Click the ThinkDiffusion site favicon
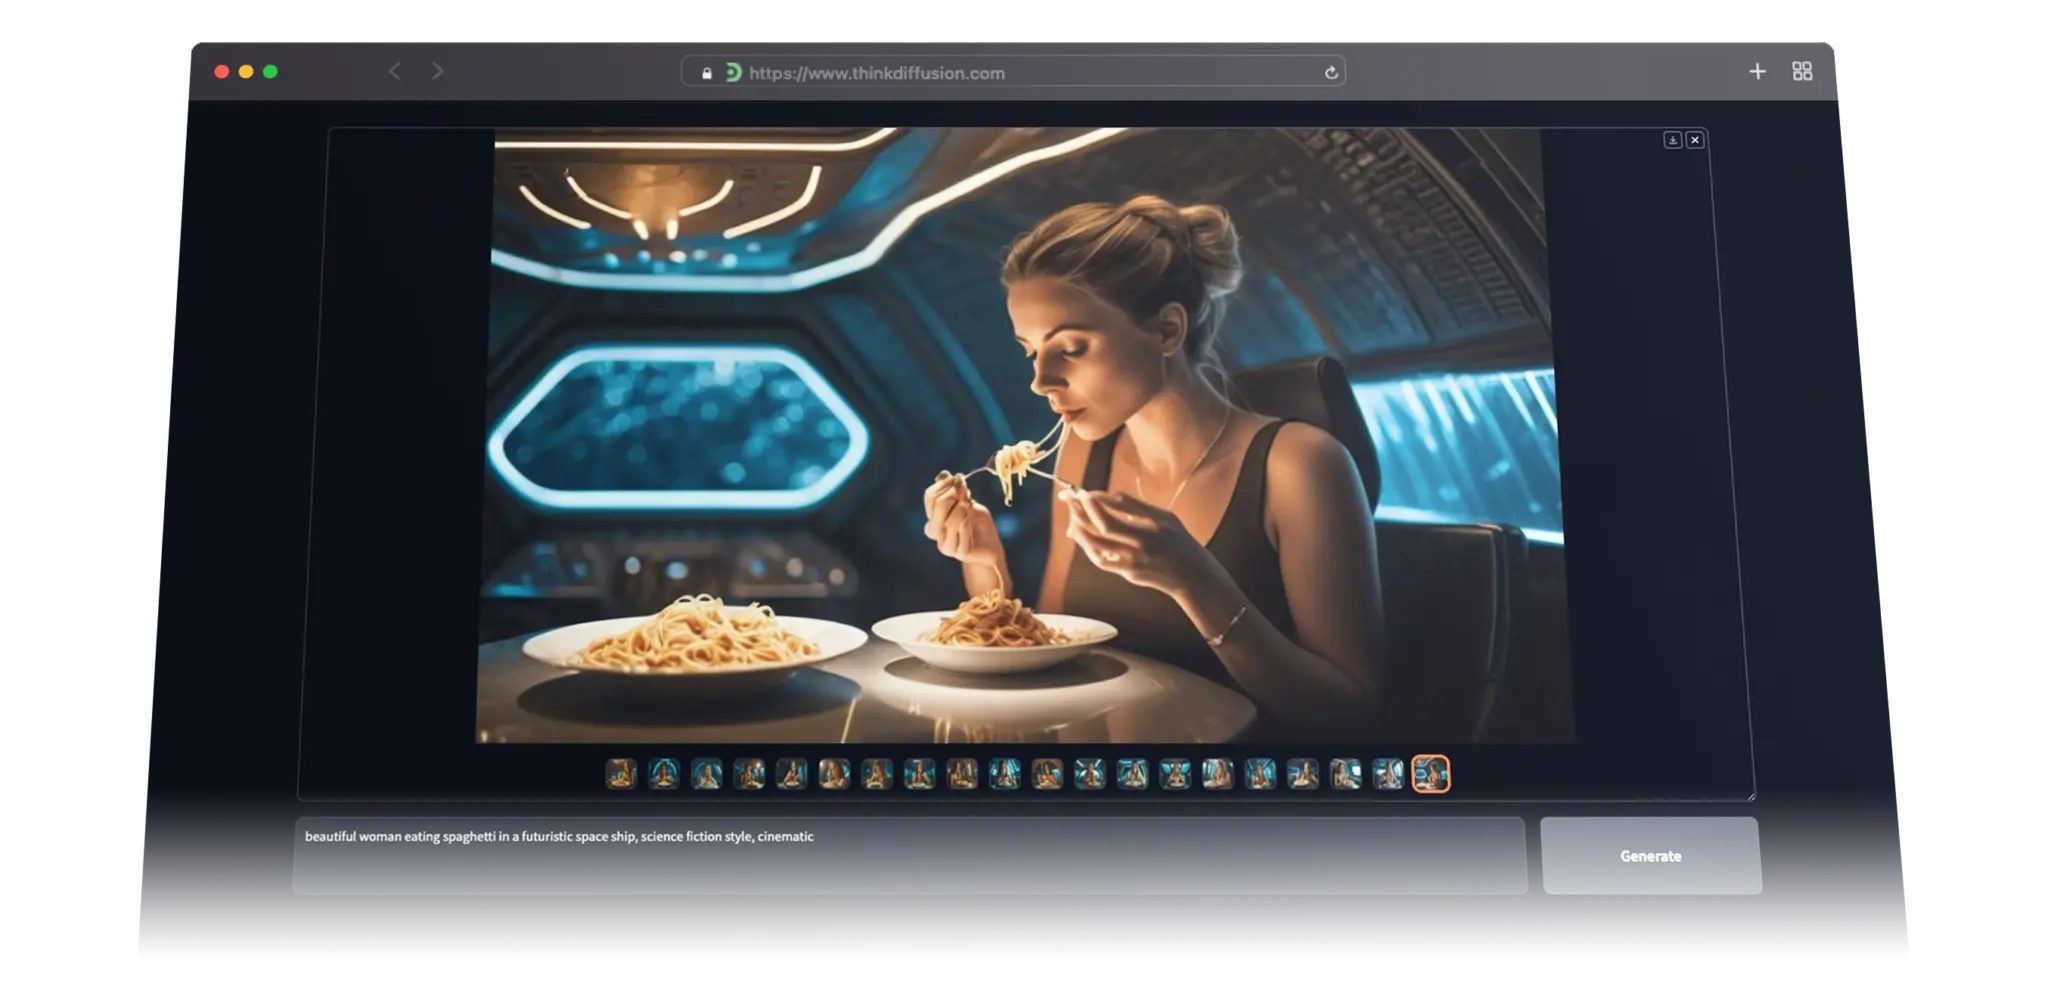2048x1002 pixels. coord(733,72)
